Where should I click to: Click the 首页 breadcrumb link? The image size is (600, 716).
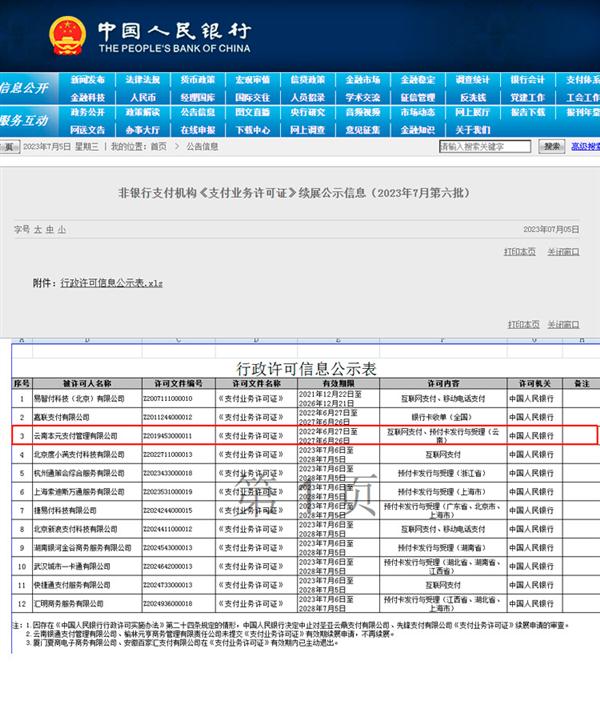click(x=158, y=147)
